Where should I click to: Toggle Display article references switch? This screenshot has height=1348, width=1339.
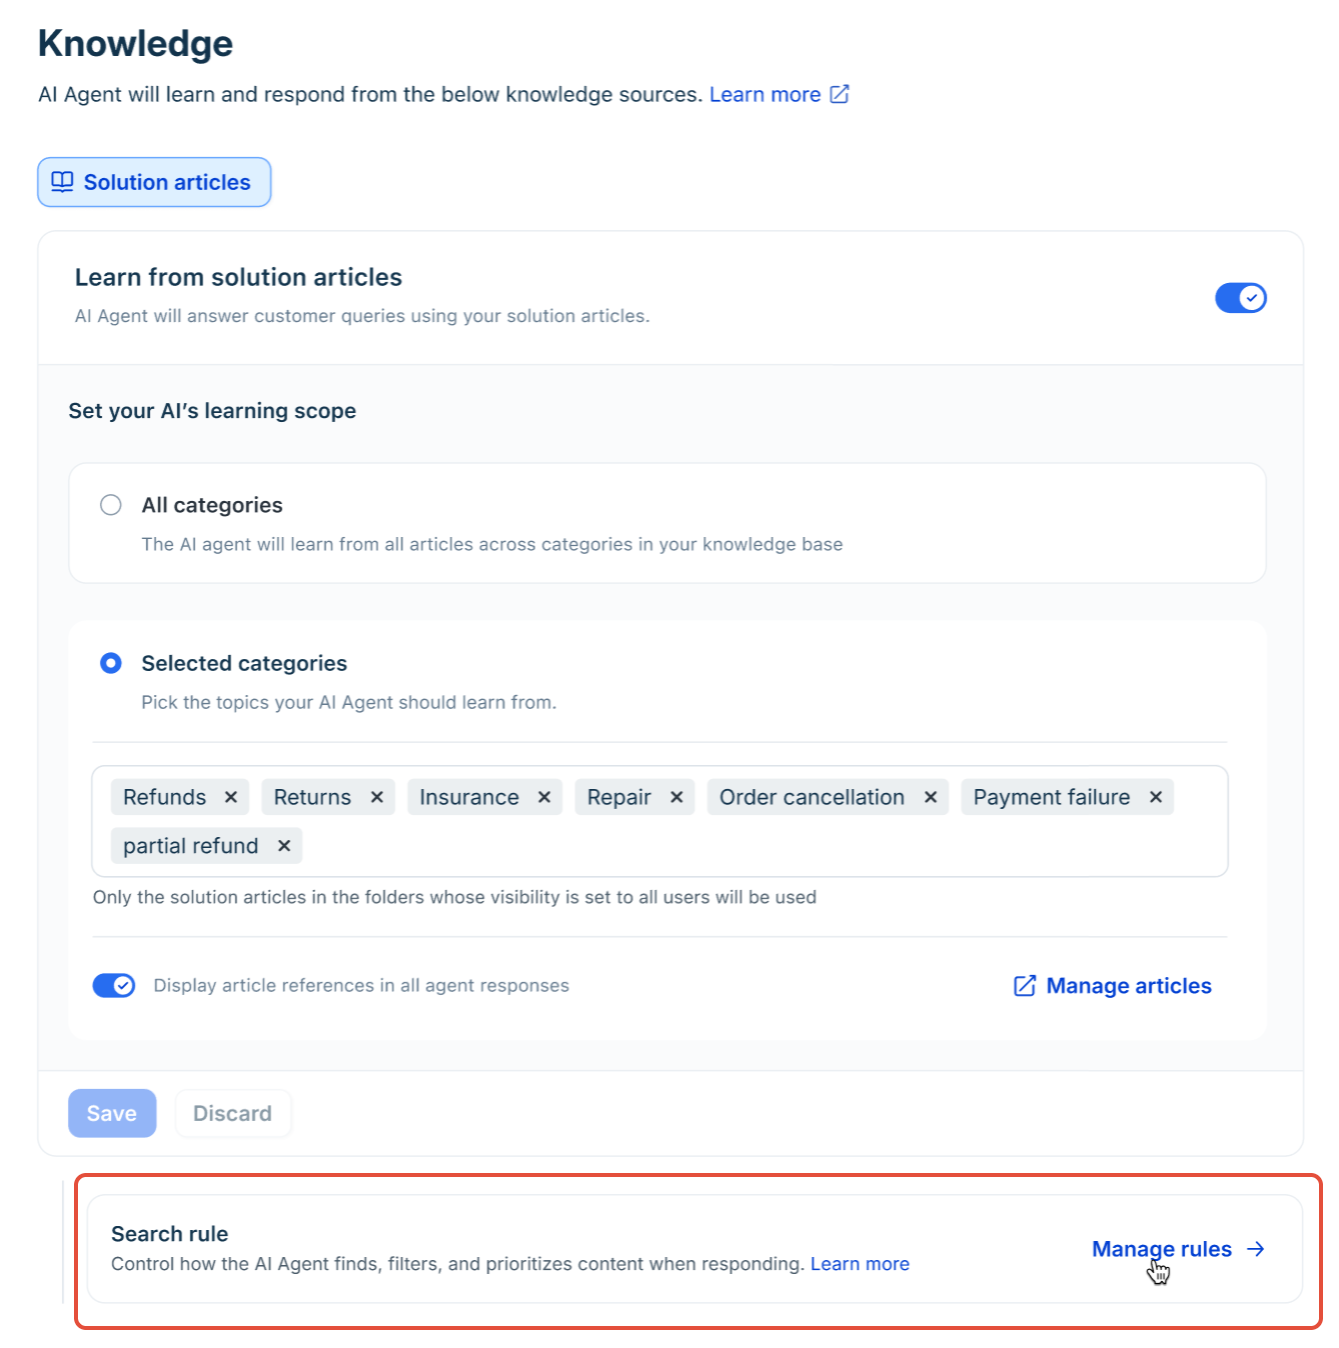[114, 986]
